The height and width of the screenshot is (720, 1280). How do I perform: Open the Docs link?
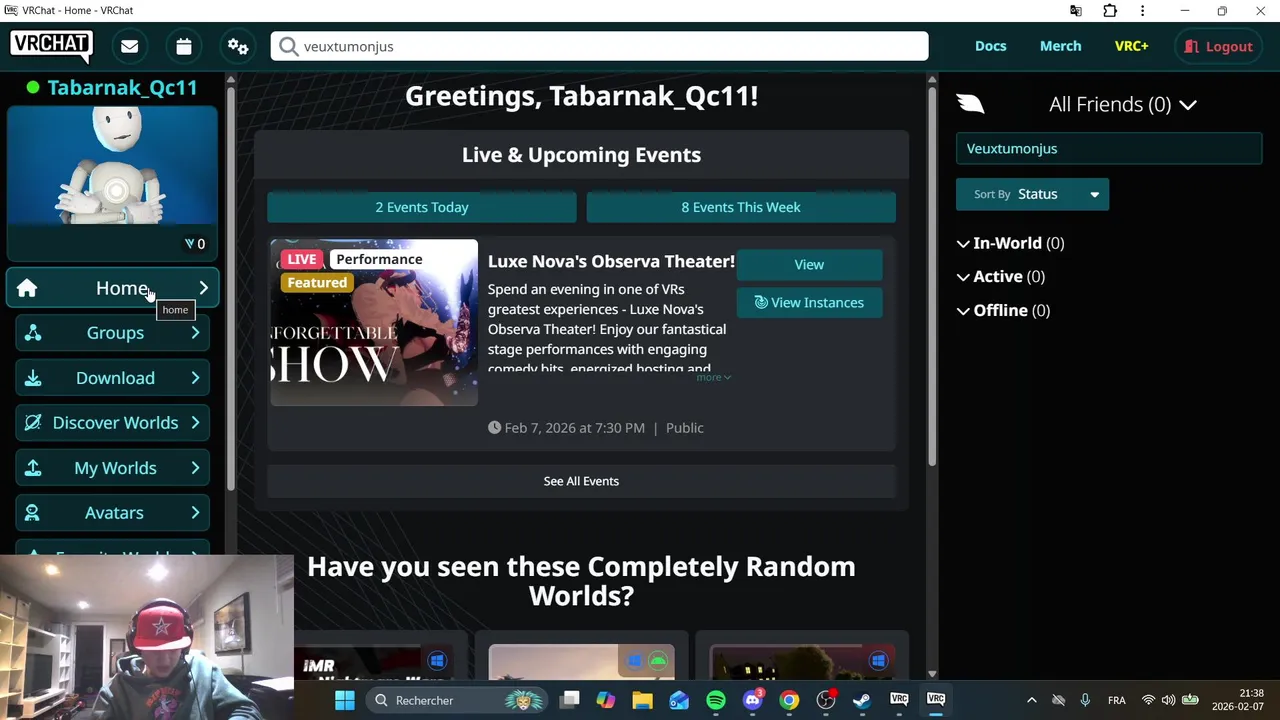click(x=991, y=46)
